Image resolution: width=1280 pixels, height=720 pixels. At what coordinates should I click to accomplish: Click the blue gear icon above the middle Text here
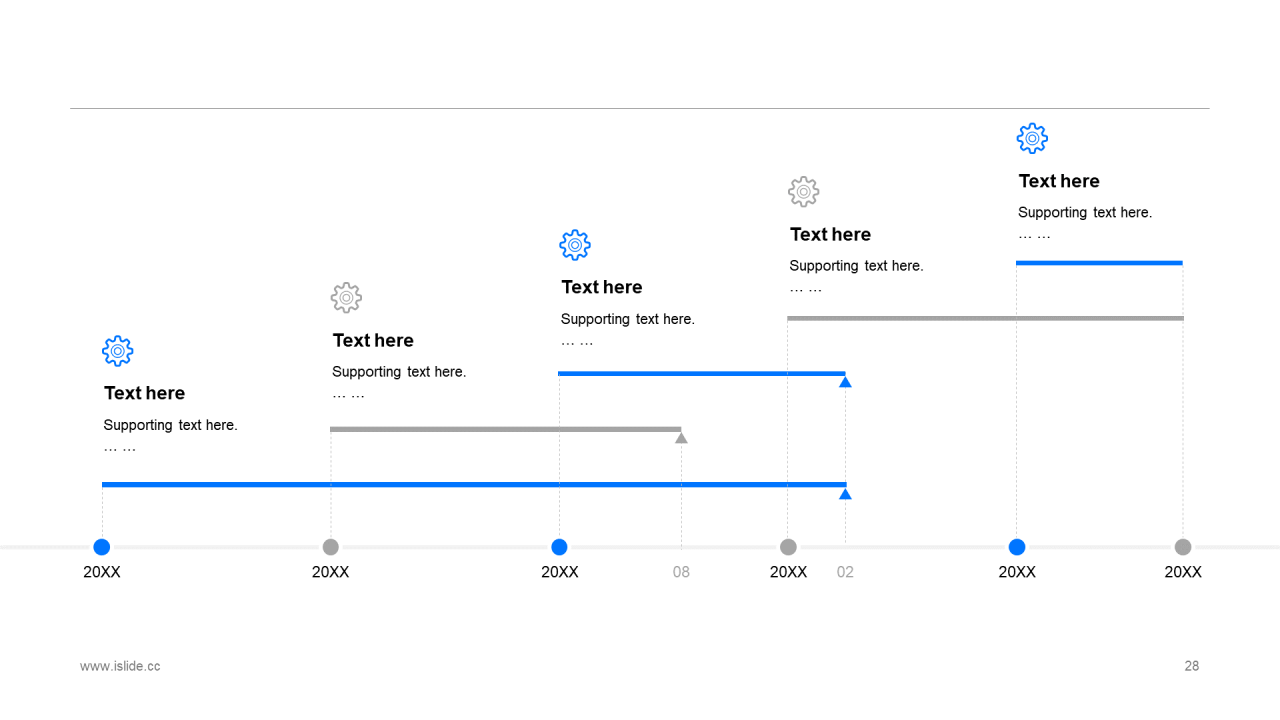(575, 245)
